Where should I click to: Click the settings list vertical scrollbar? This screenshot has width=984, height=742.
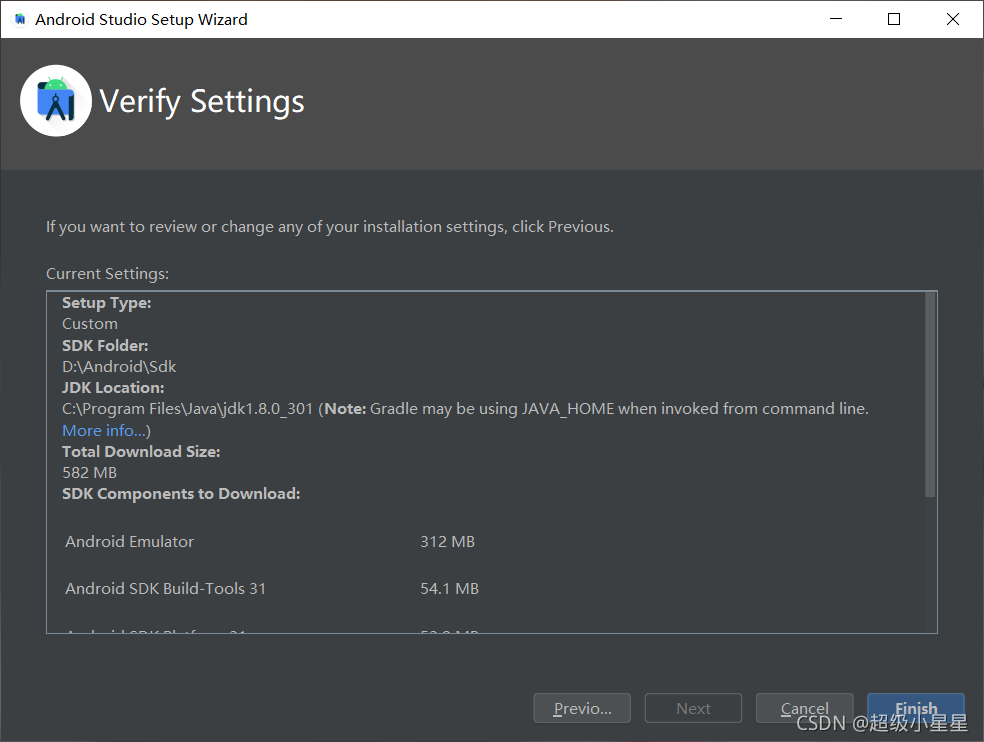[930, 395]
